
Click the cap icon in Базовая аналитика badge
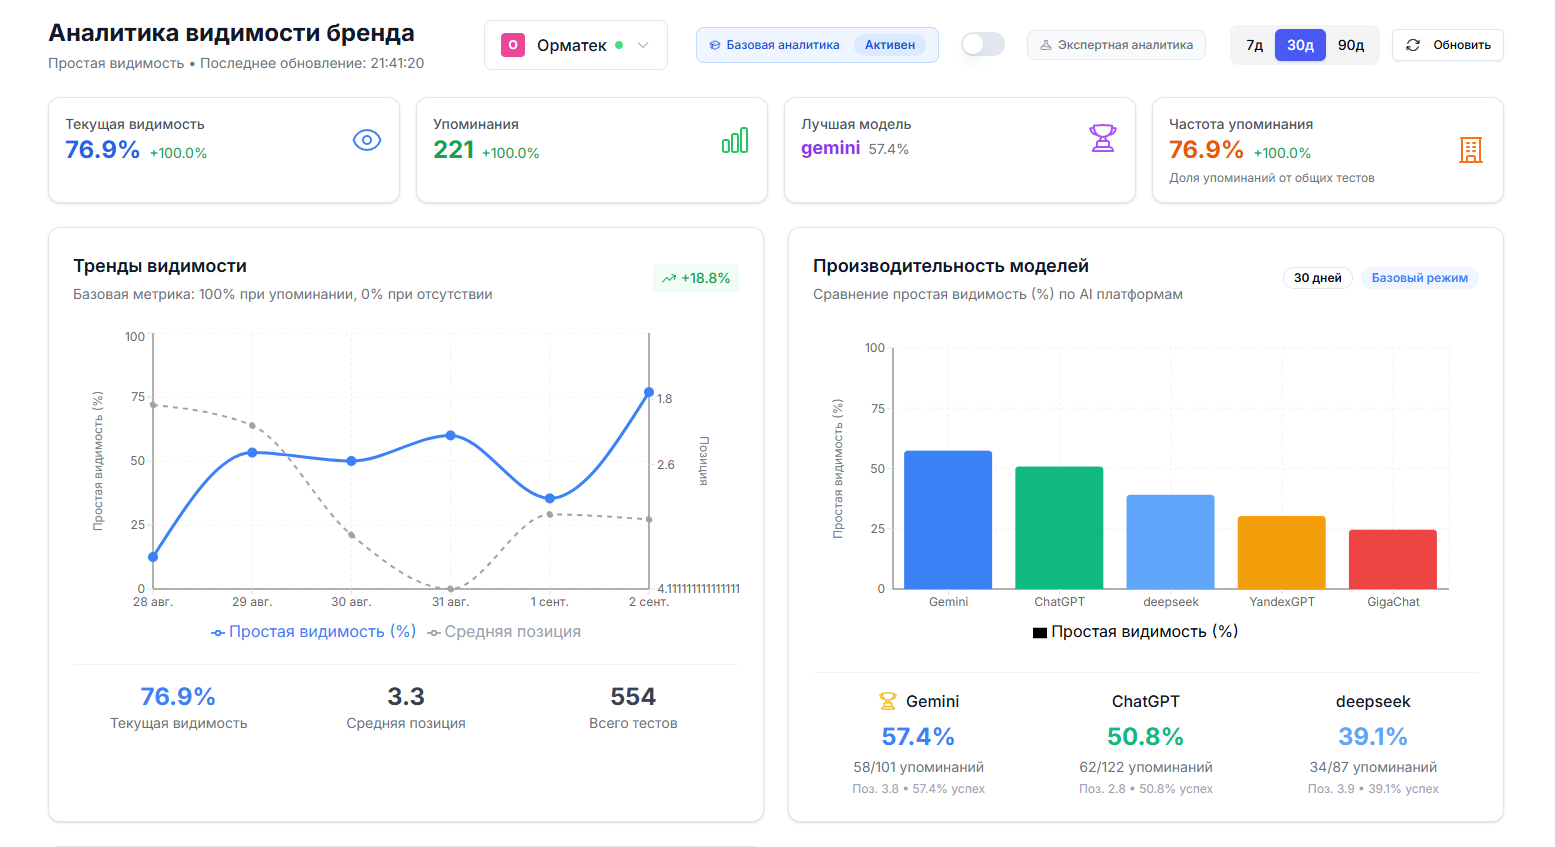click(x=713, y=44)
